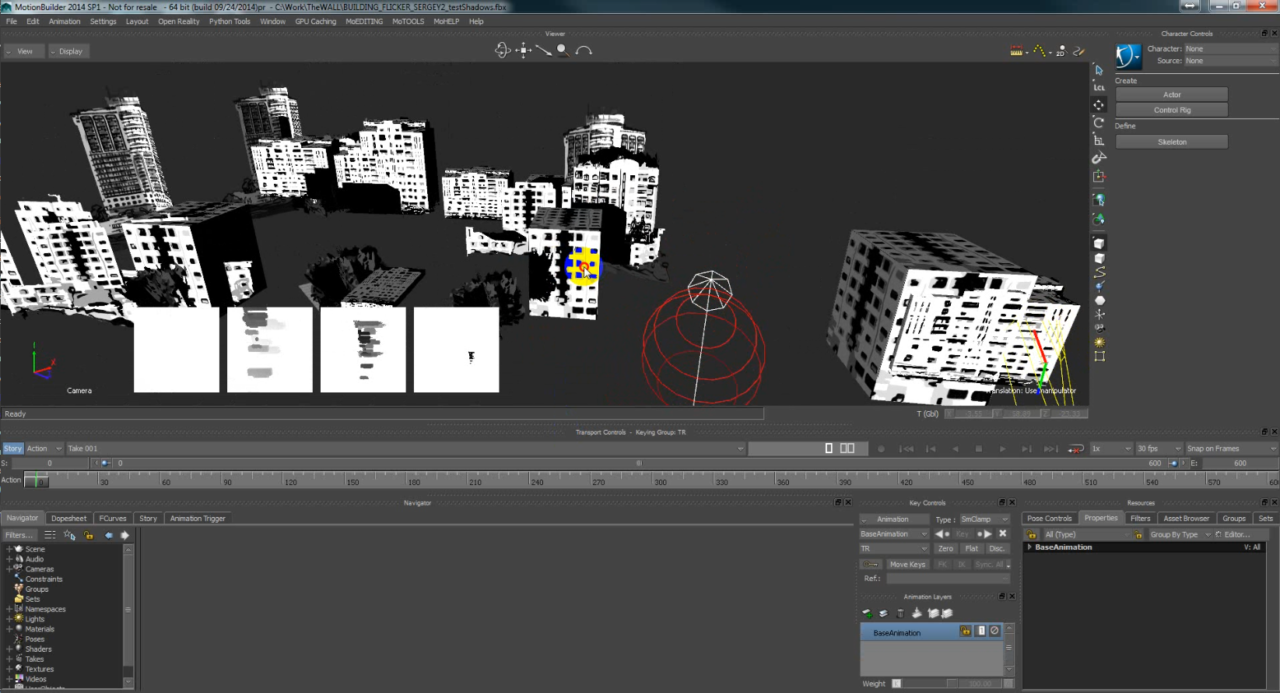Toggle the lock on BaseAnimation layer

[x=965, y=632]
